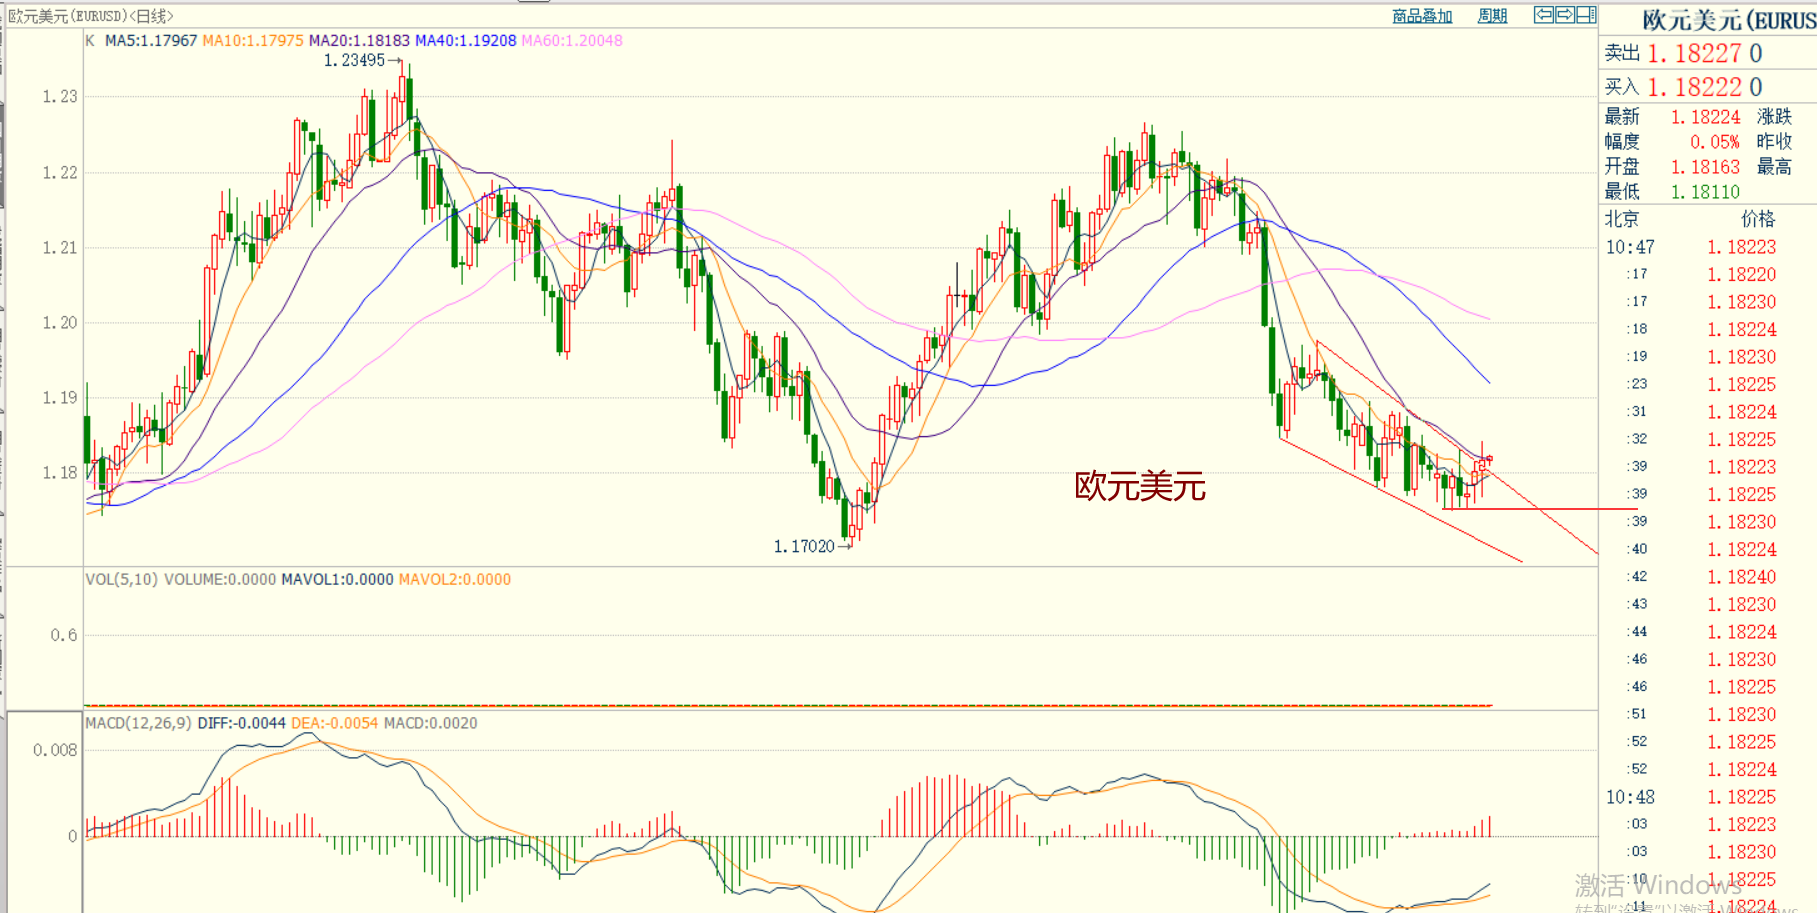The height and width of the screenshot is (913, 1817).
Task: Select the :43 tick row at 1.18230
Action: (x=1708, y=604)
